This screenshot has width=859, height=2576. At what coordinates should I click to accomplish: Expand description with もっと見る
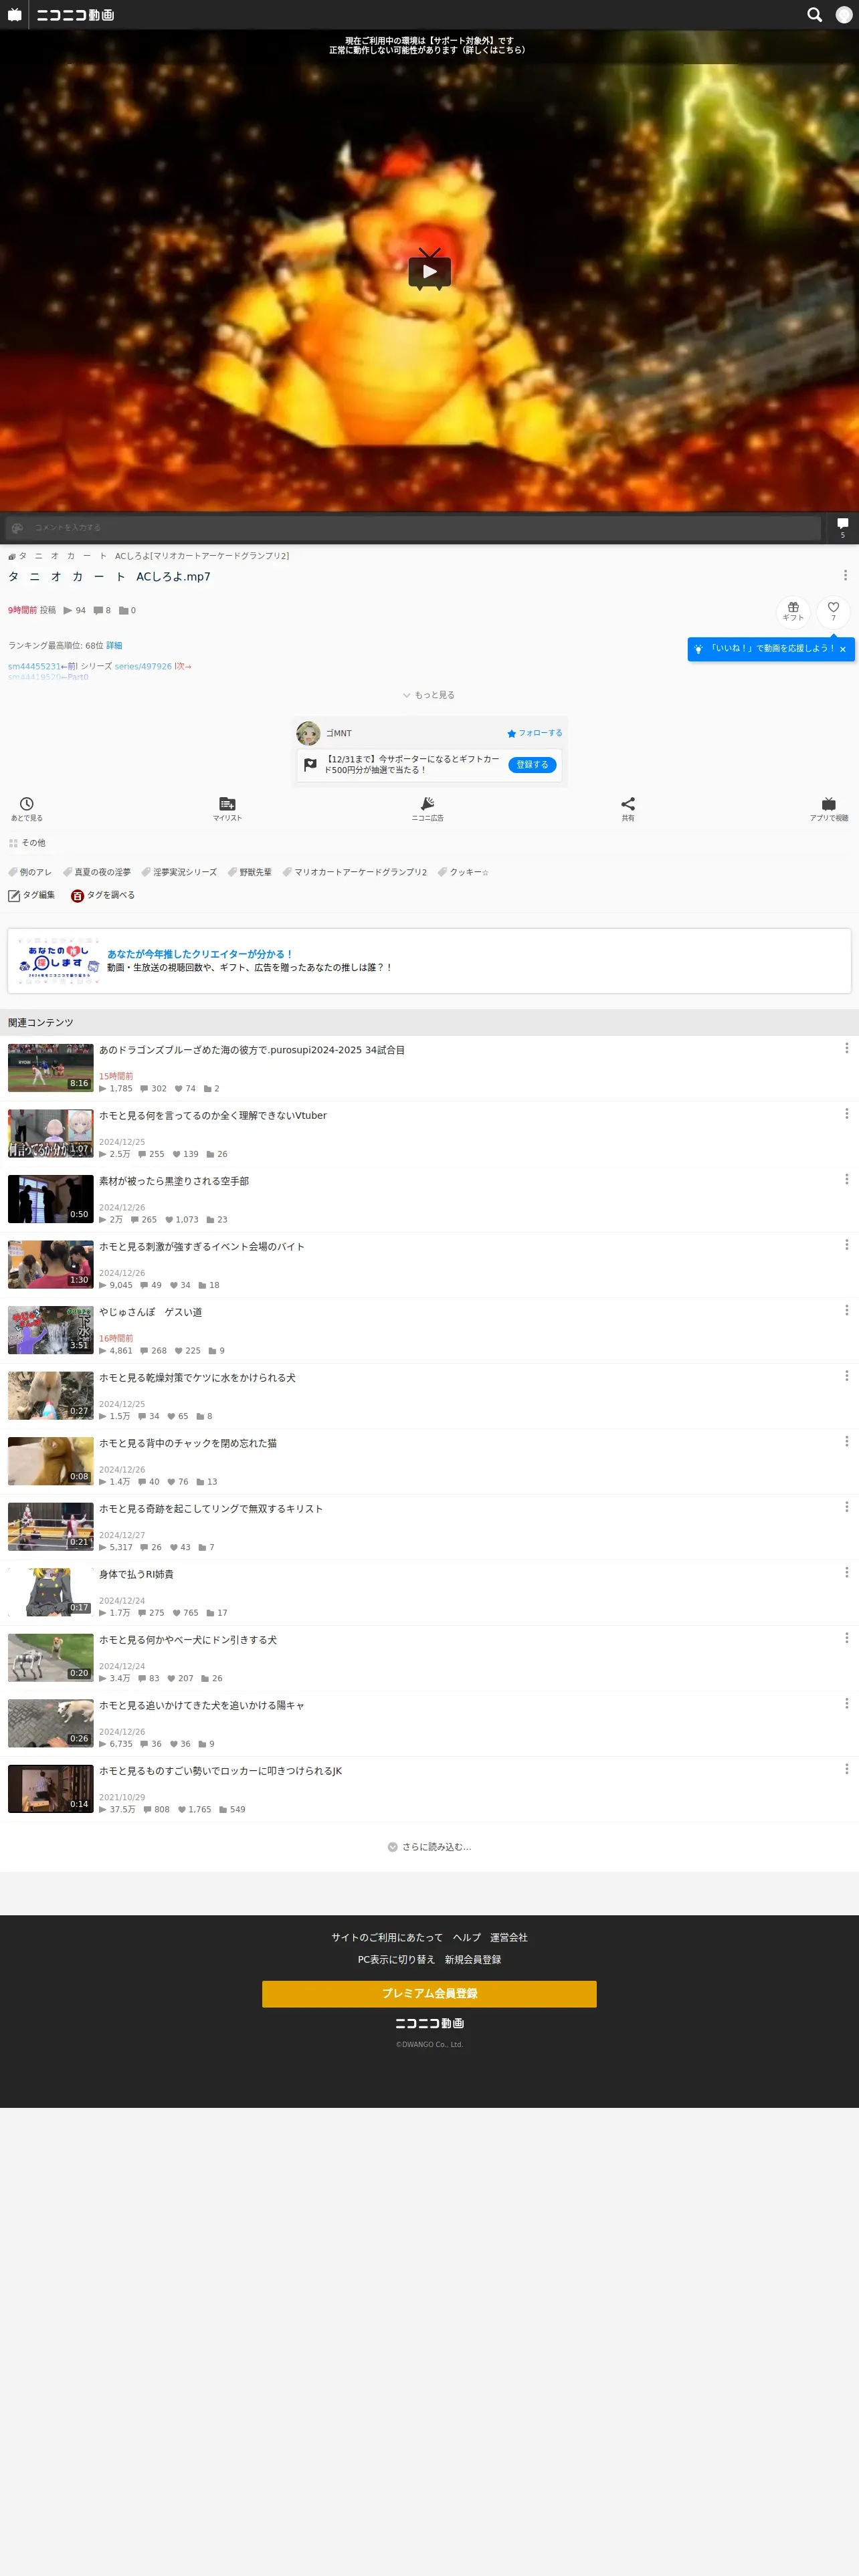click(429, 695)
